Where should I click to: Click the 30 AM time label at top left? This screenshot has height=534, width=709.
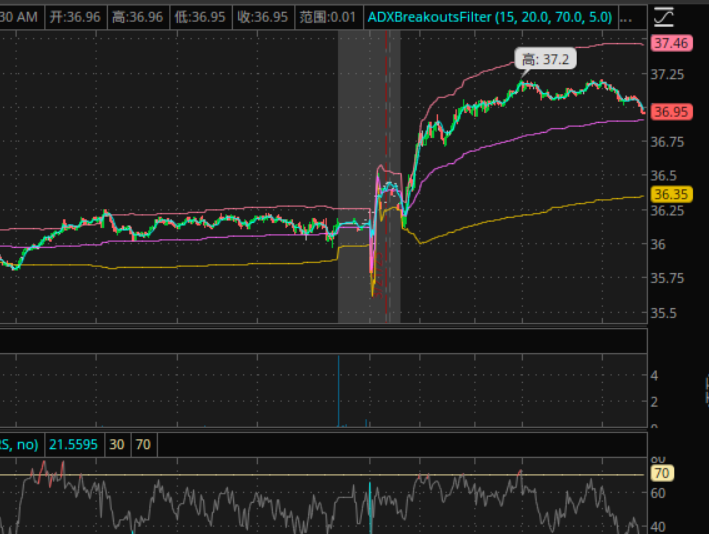tap(19, 17)
